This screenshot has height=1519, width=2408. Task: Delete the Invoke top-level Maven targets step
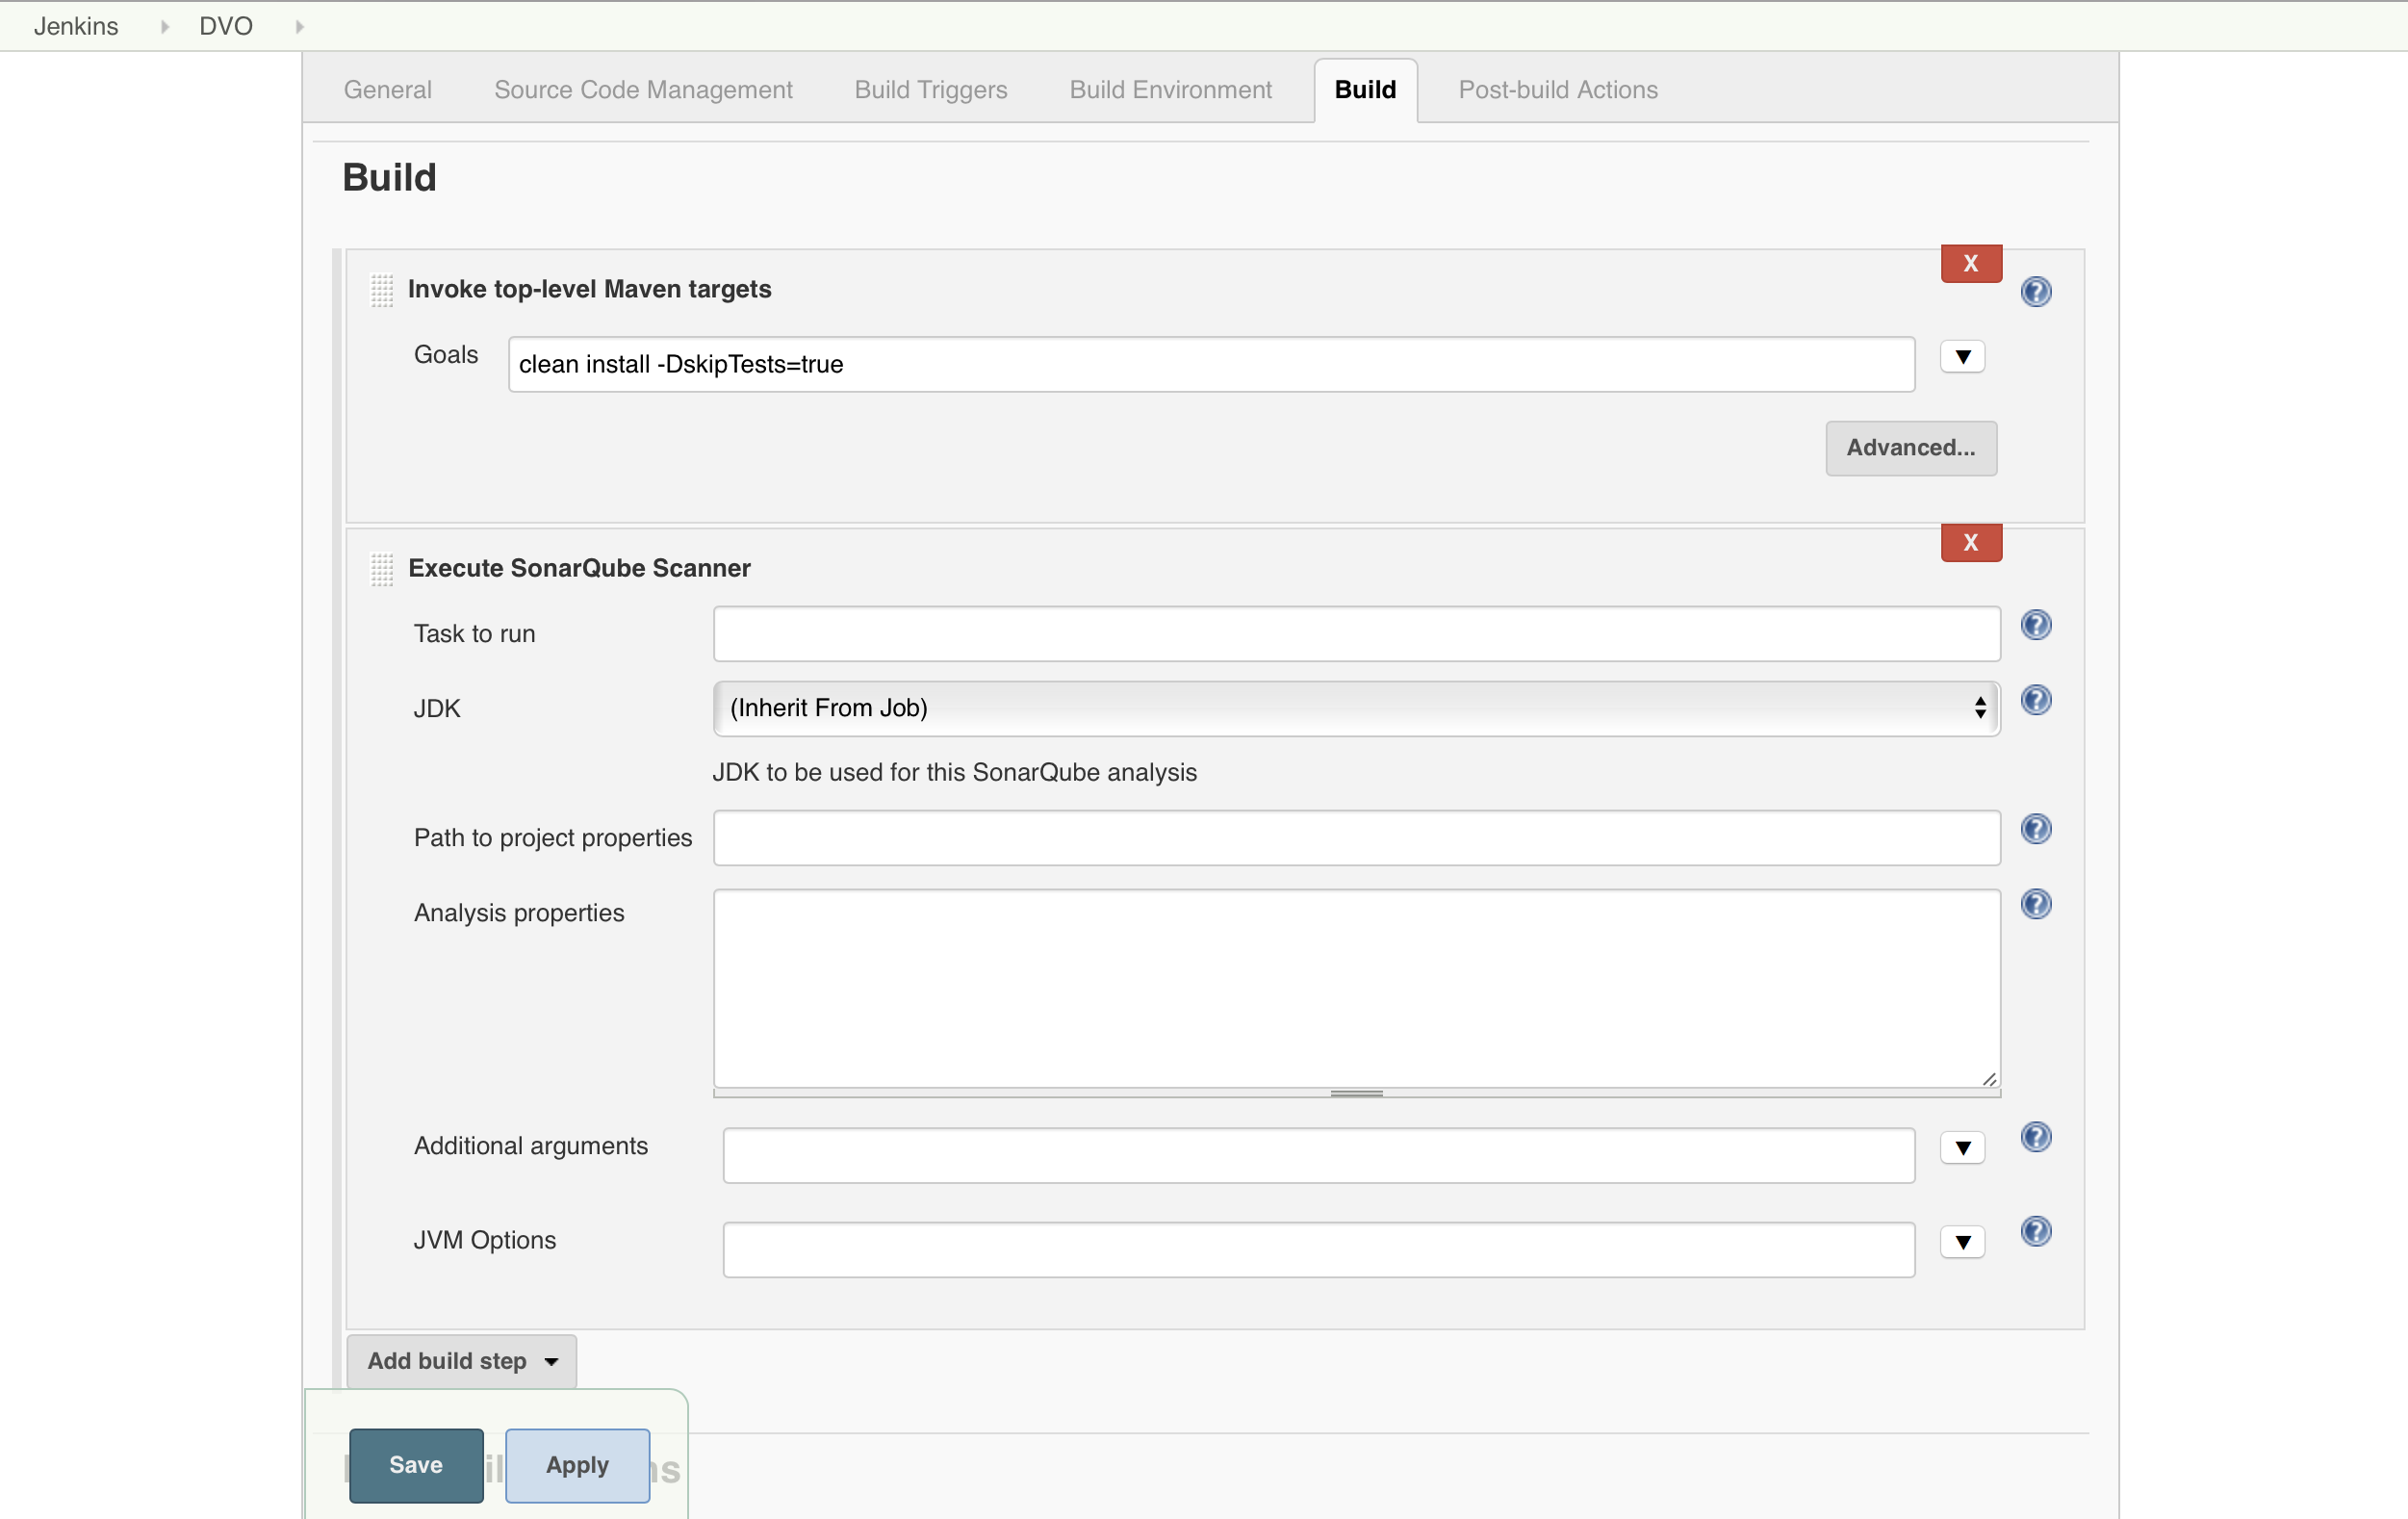pos(1970,264)
